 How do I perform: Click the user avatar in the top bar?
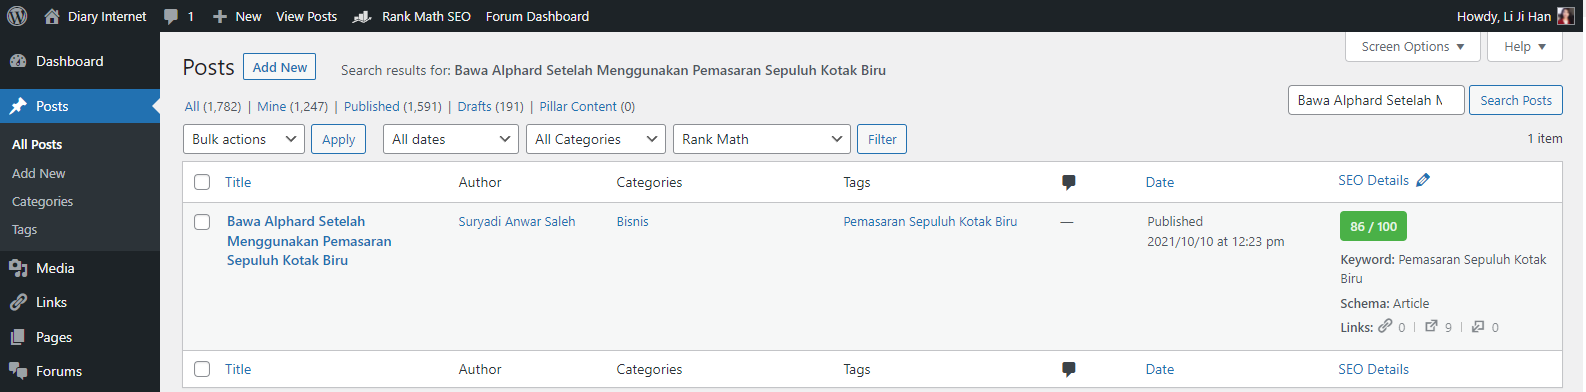click(1566, 16)
